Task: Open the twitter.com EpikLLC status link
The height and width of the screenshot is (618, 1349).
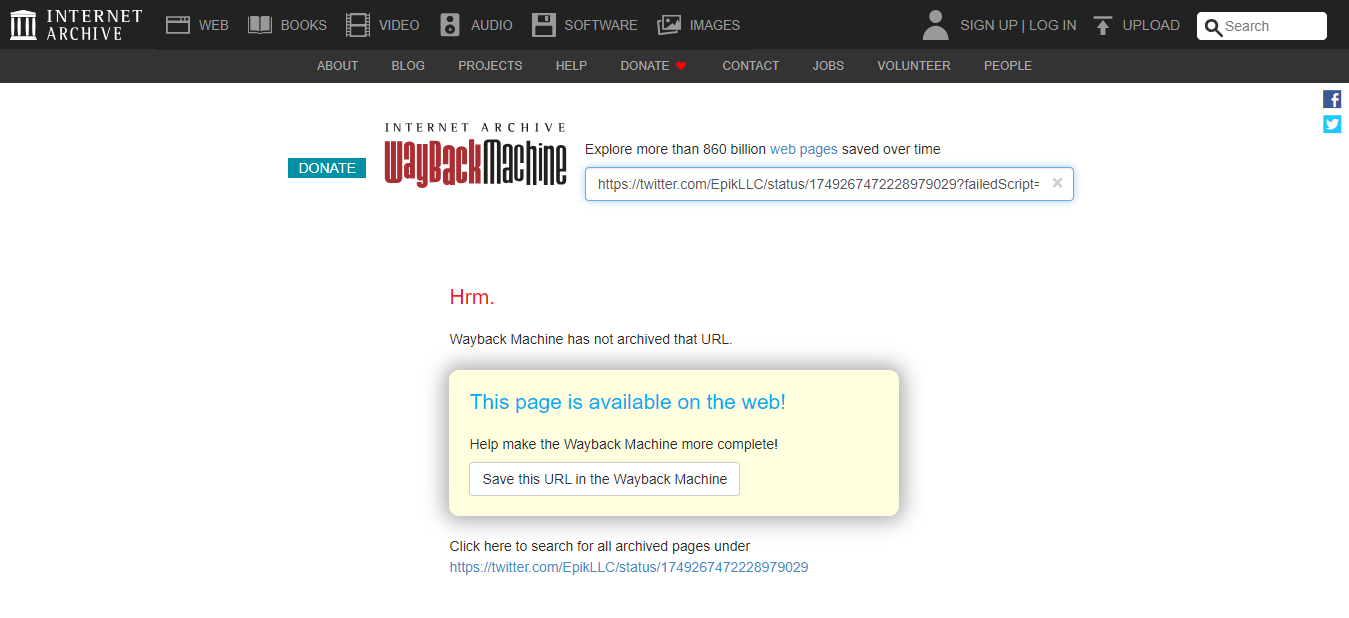Action: click(629, 567)
